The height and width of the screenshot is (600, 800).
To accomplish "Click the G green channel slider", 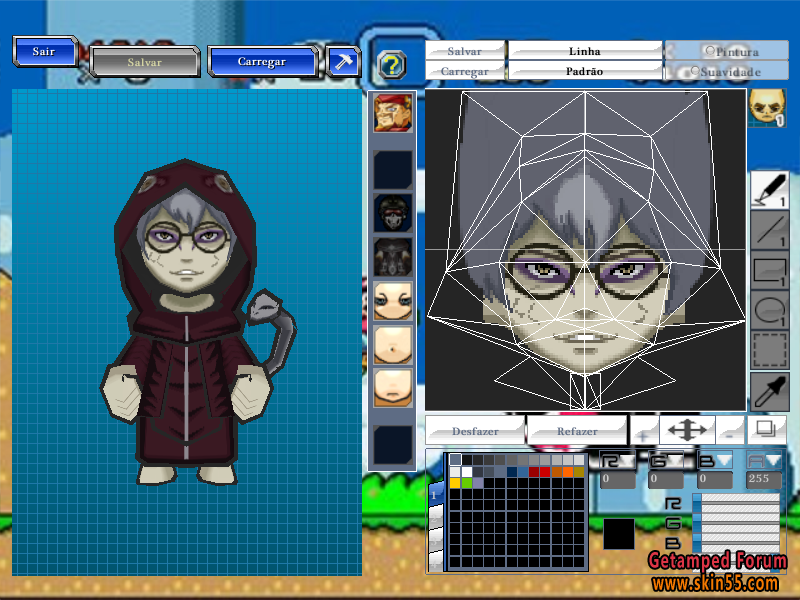I will (737, 523).
